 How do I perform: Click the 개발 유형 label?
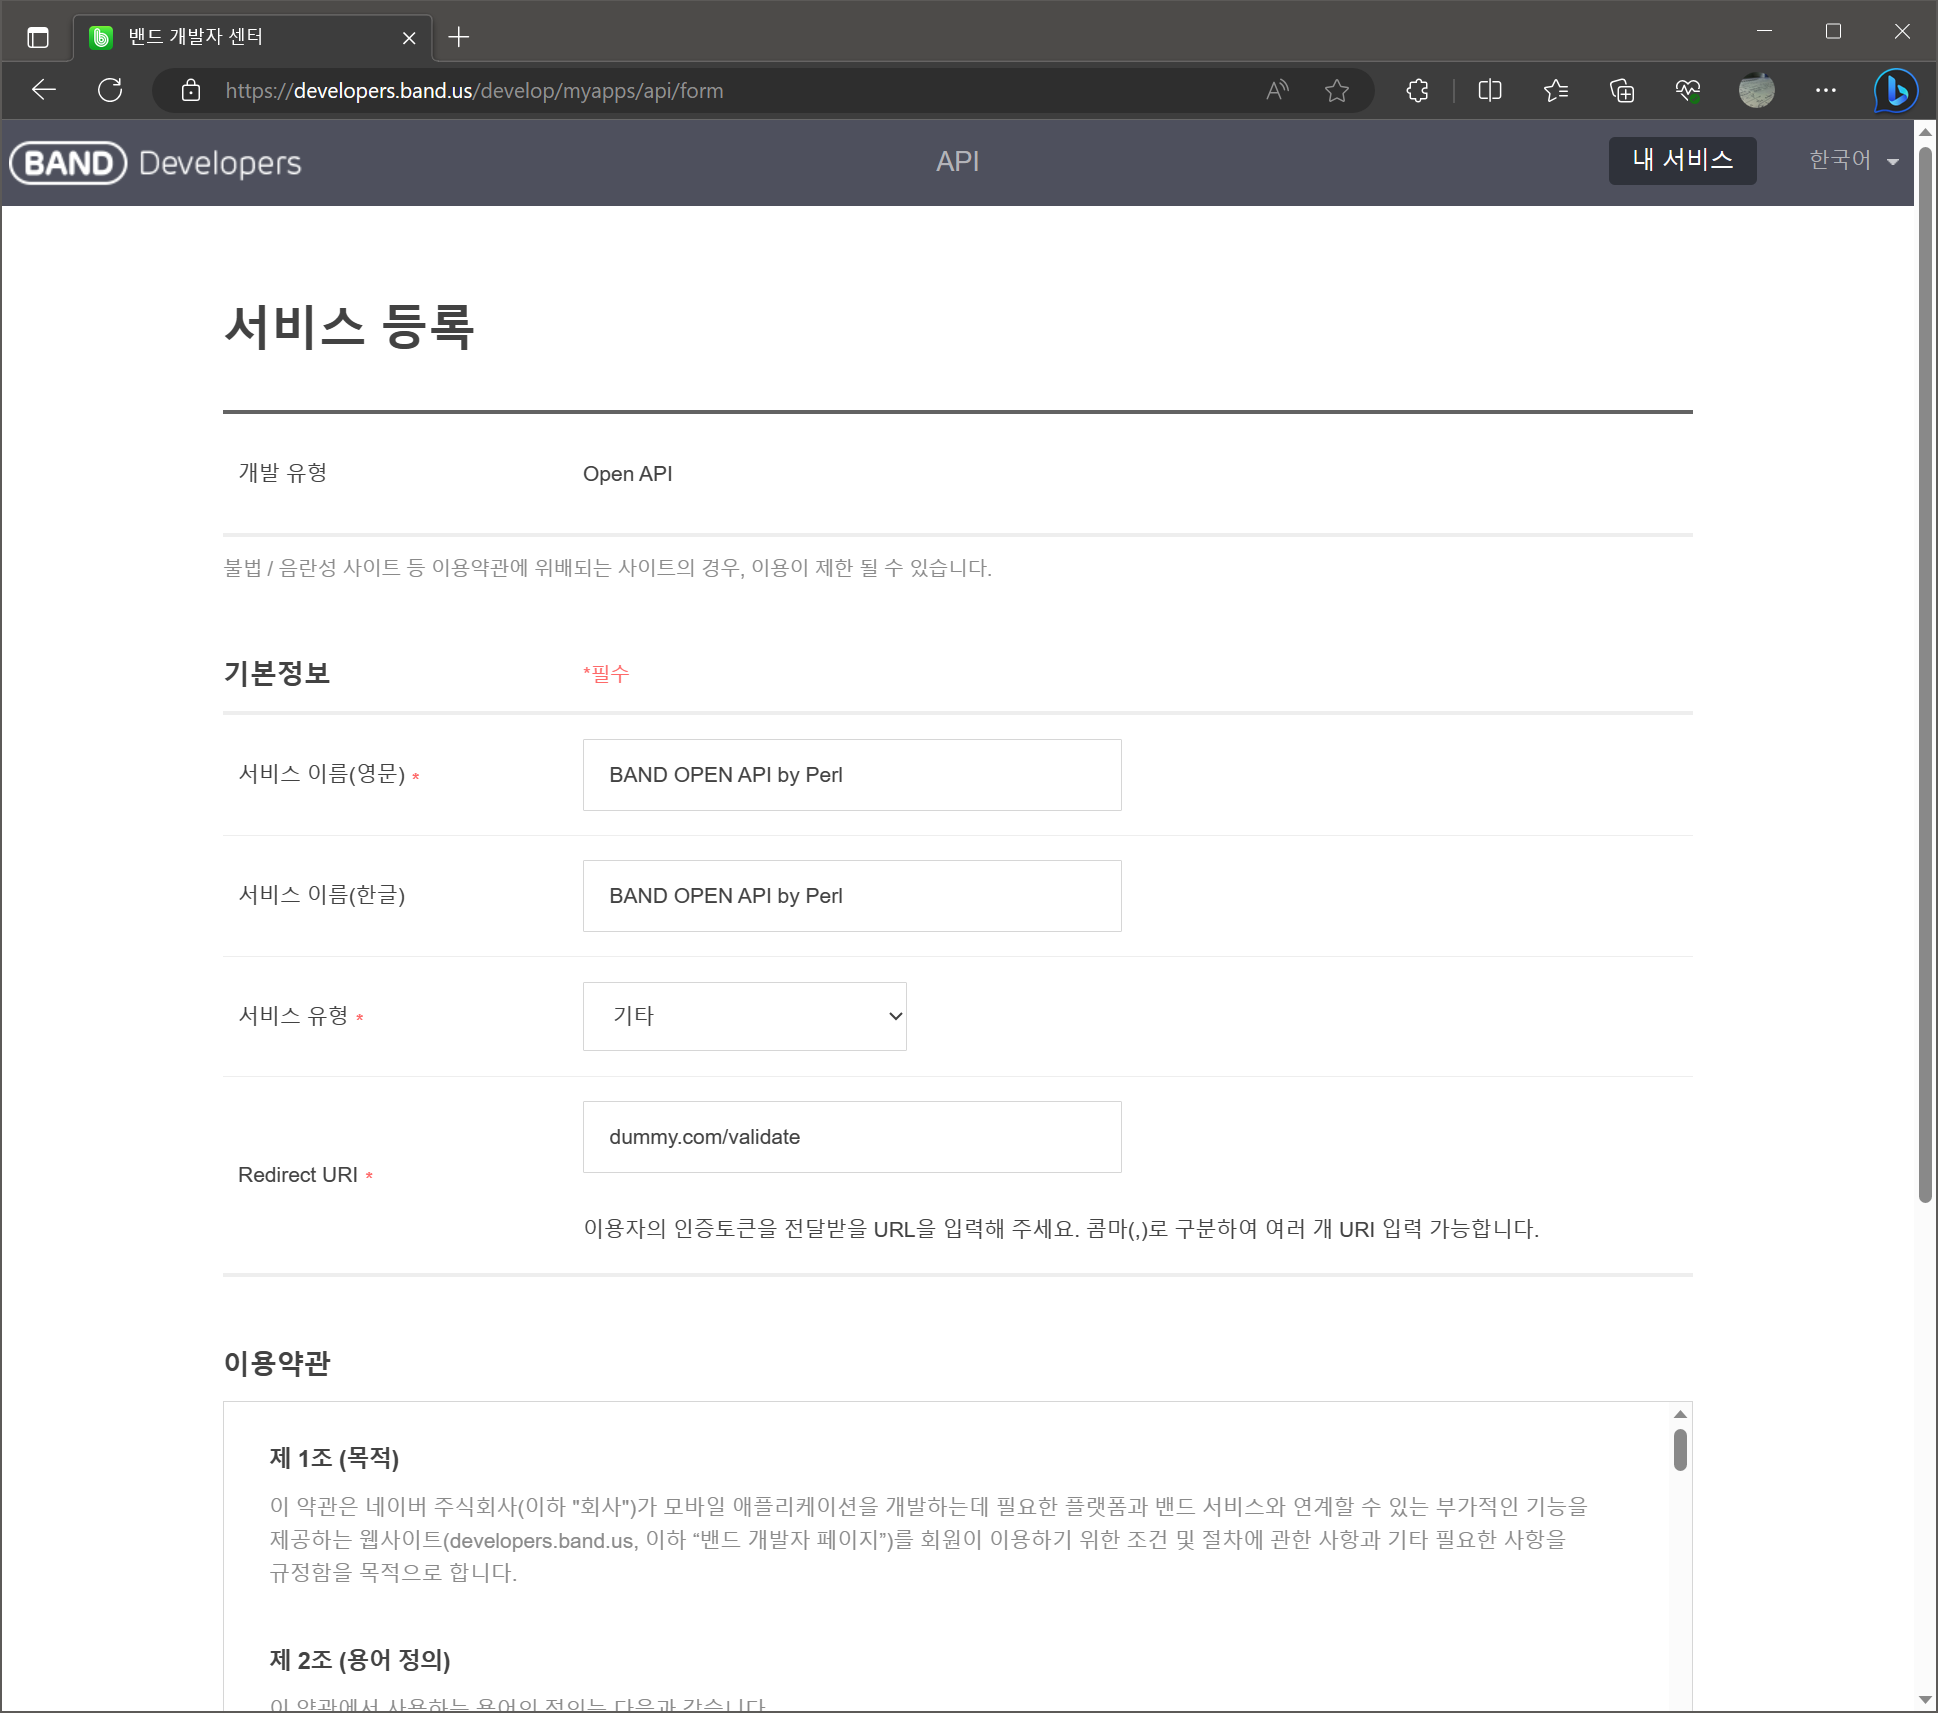pos(283,473)
